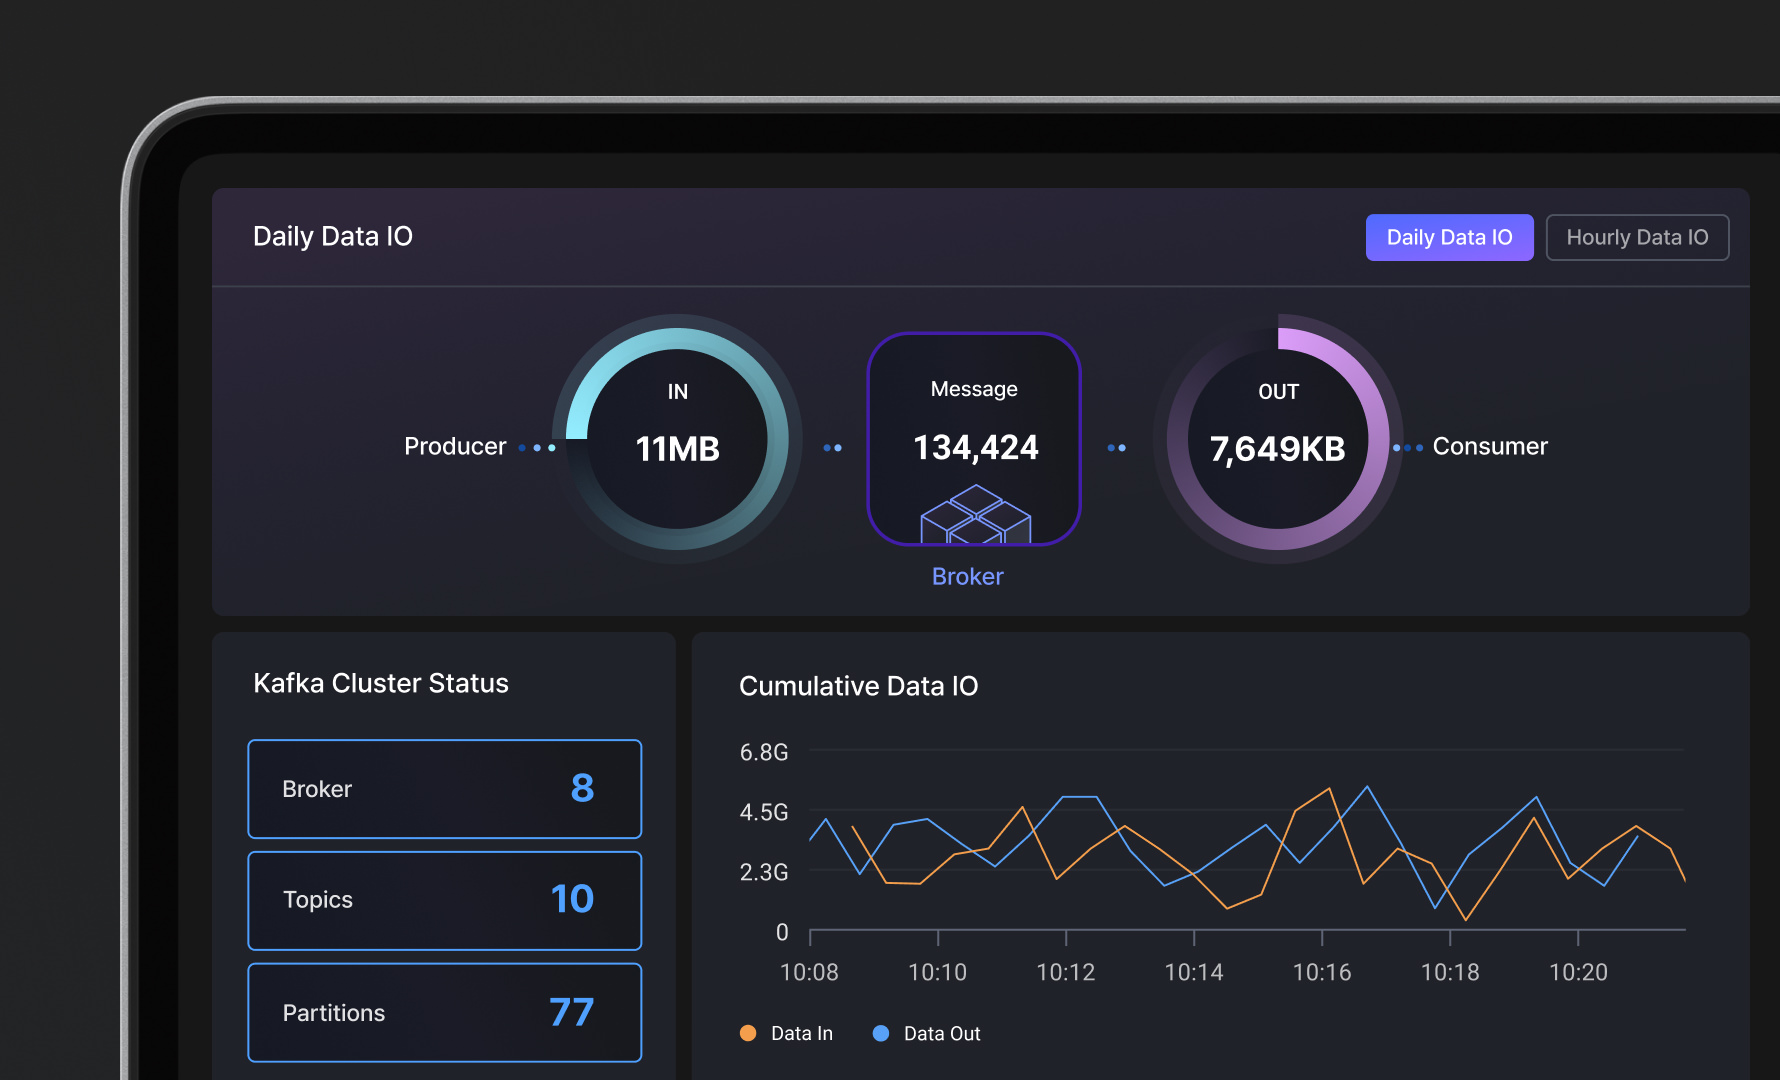Viewport: 1780px width, 1080px height.
Task: Click the IN 11MB circular gauge
Action: pos(677,439)
